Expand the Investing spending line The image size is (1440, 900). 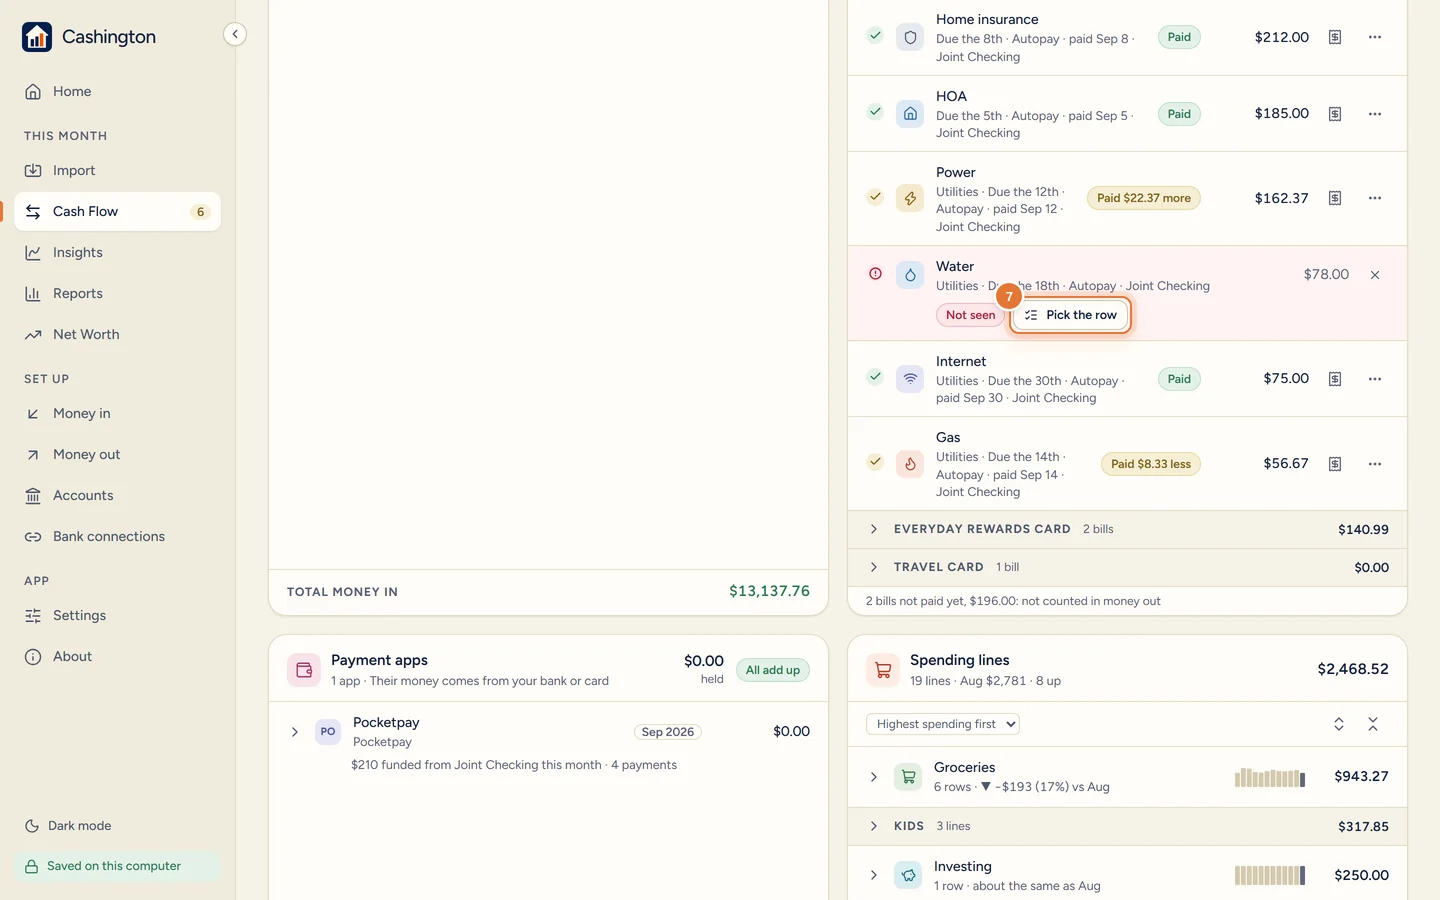click(874, 875)
